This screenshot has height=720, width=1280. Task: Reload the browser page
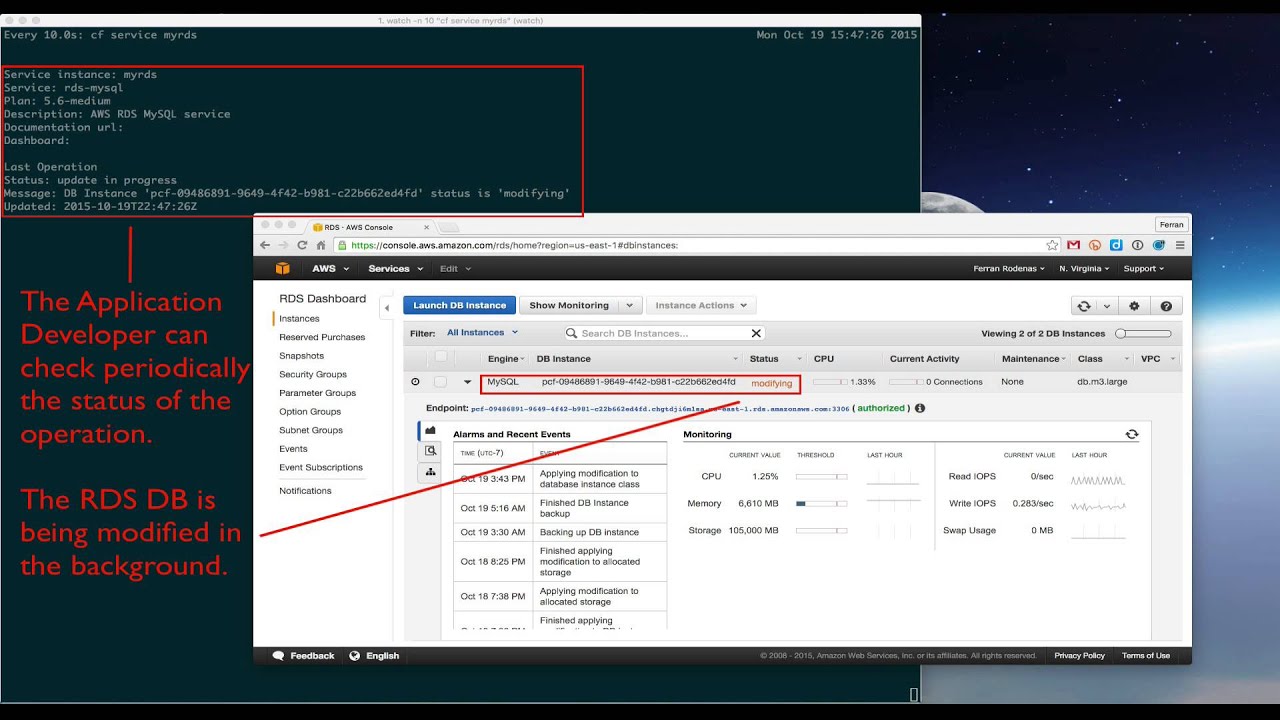[302, 245]
